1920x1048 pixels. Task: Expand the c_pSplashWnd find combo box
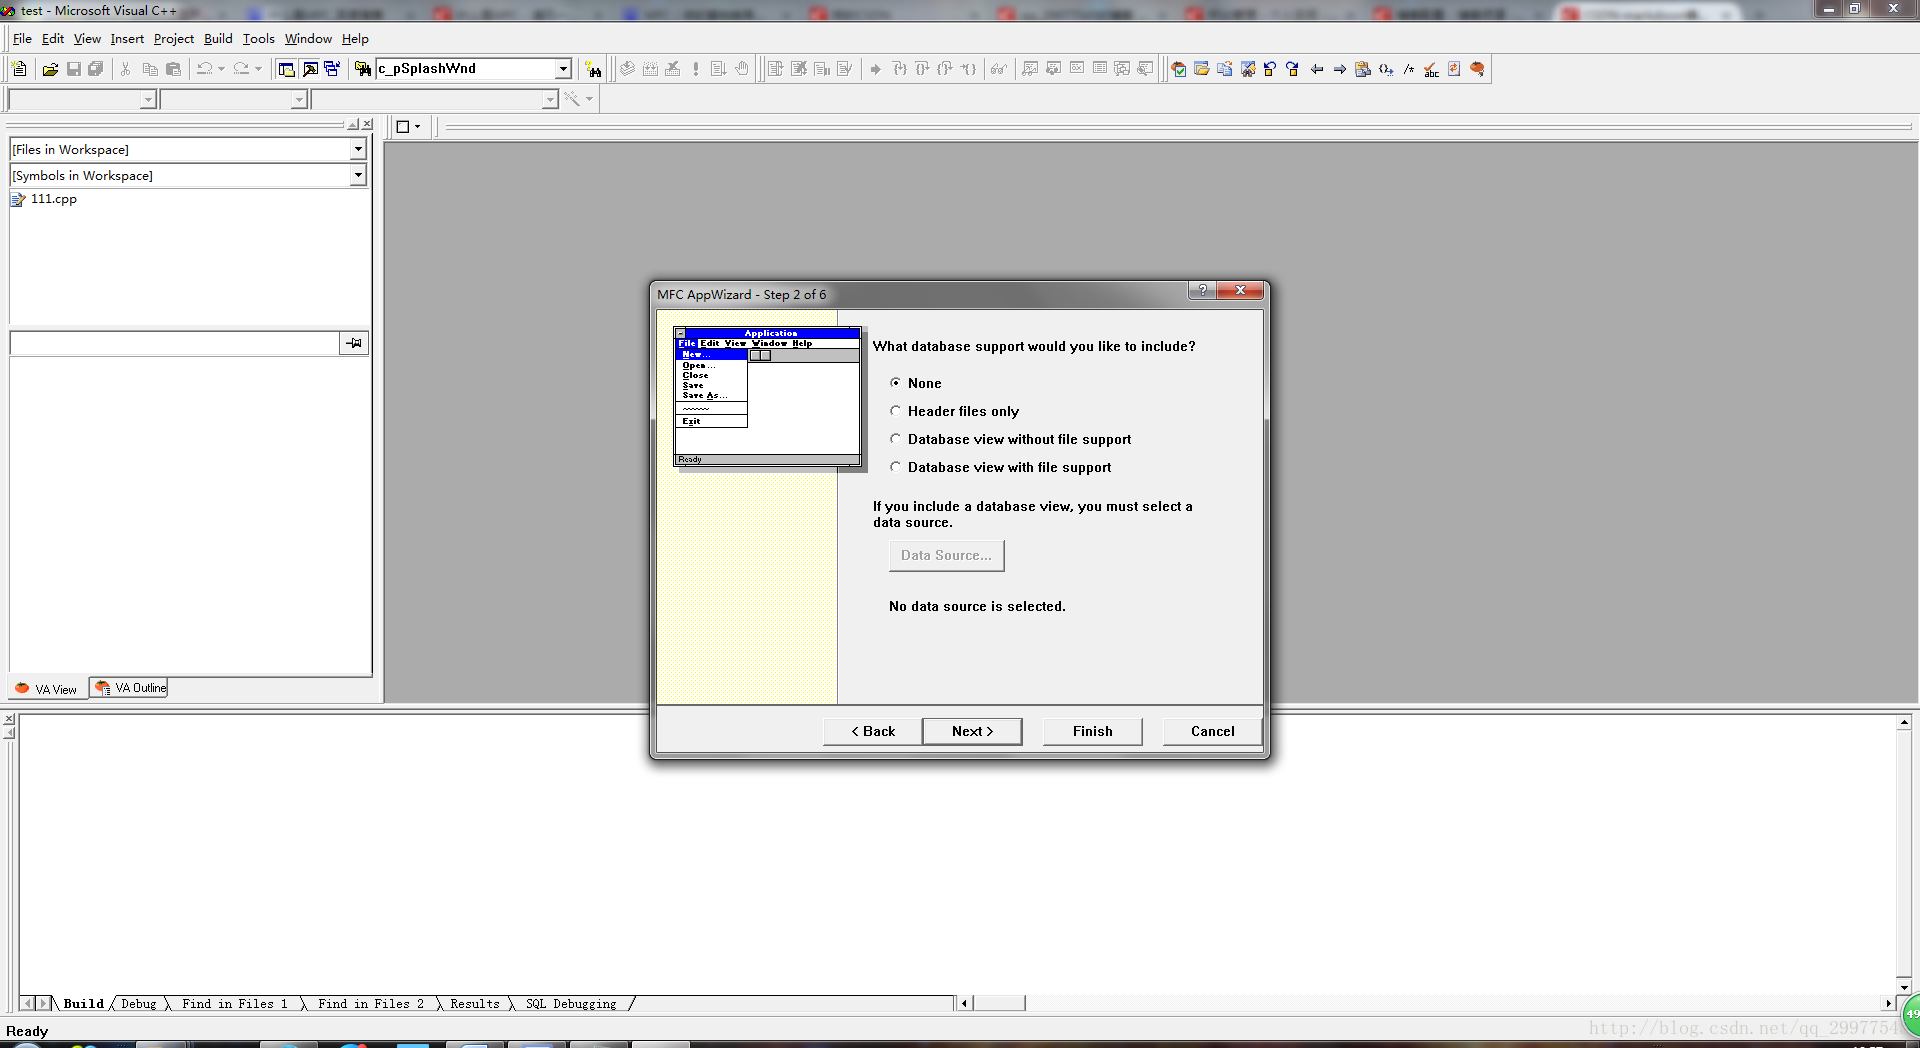click(563, 69)
